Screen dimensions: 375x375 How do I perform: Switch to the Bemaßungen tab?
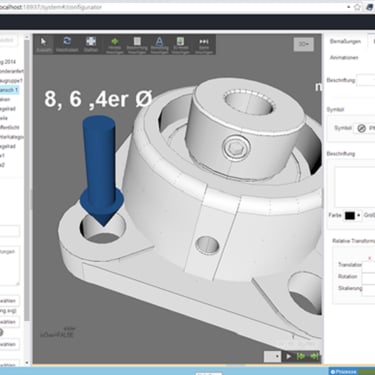[x=345, y=41]
